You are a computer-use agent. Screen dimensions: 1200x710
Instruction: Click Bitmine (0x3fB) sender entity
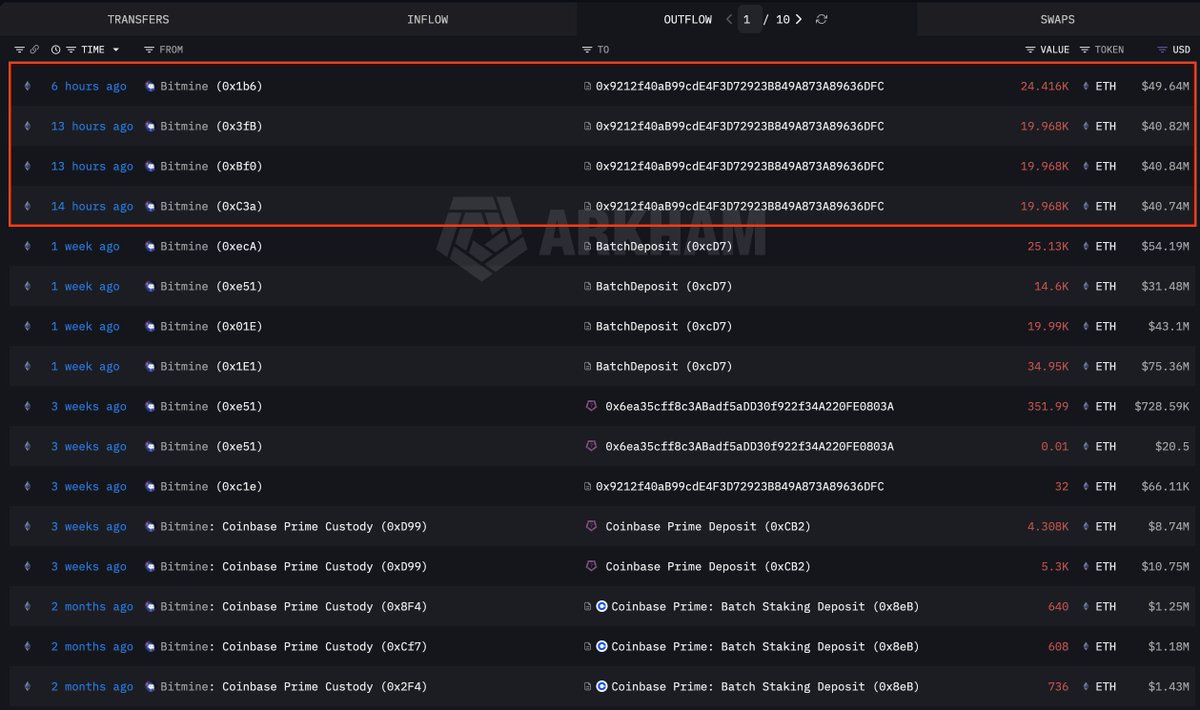211,126
